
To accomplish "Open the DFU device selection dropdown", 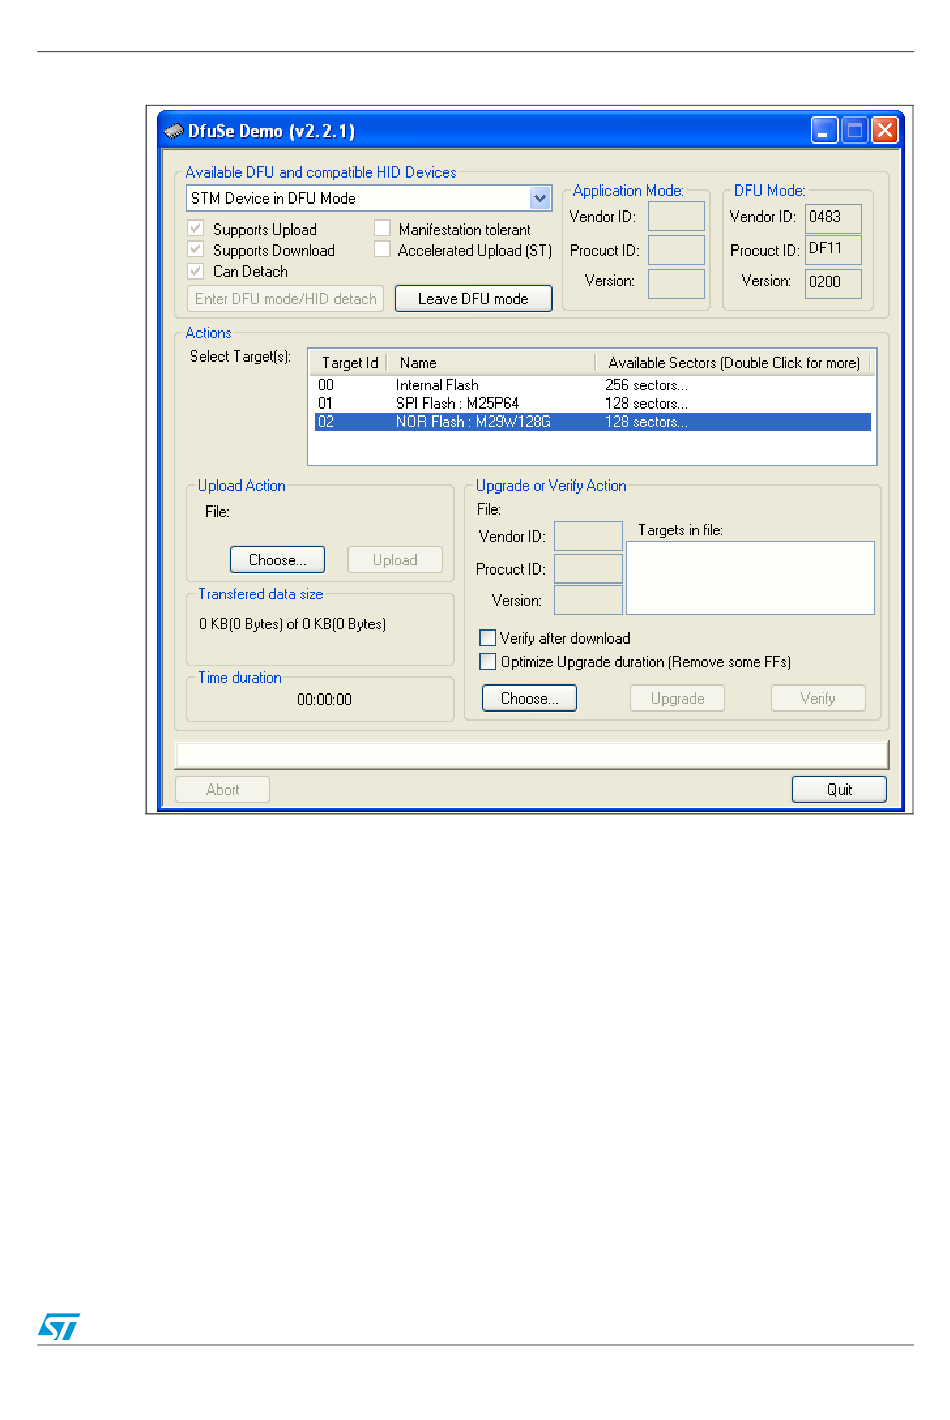I will [x=540, y=198].
